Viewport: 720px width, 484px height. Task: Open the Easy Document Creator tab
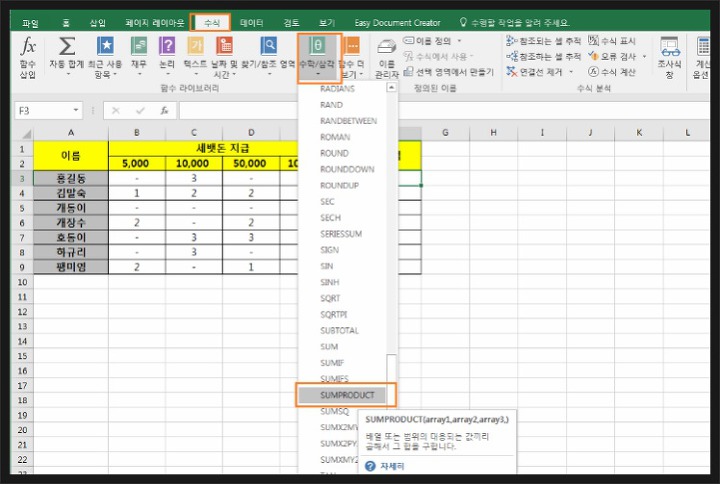tap(397, 23)
